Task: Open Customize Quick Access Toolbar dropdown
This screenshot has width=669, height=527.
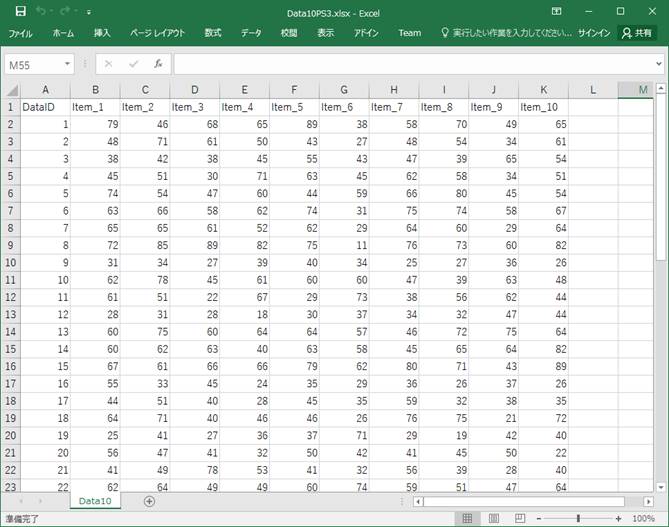Action: pos(88,12)
